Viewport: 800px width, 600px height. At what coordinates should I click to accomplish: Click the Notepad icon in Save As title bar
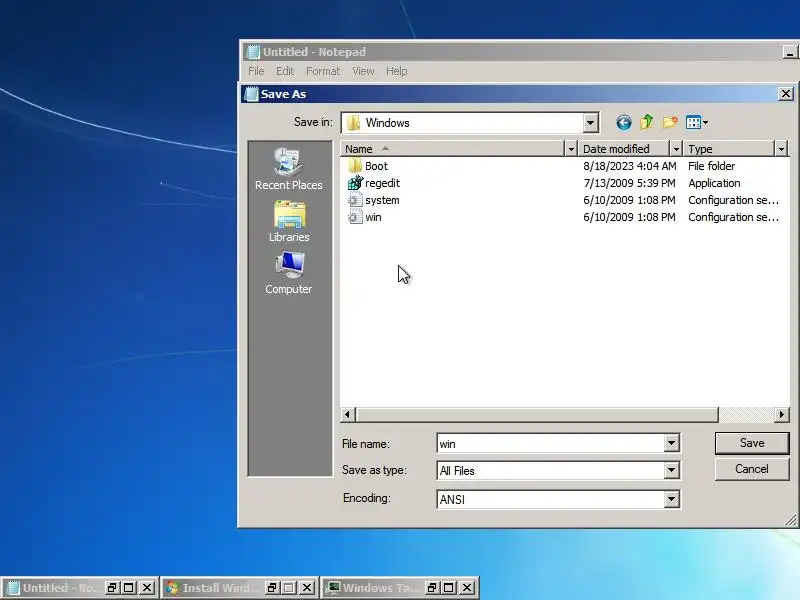tap(251, 94)
